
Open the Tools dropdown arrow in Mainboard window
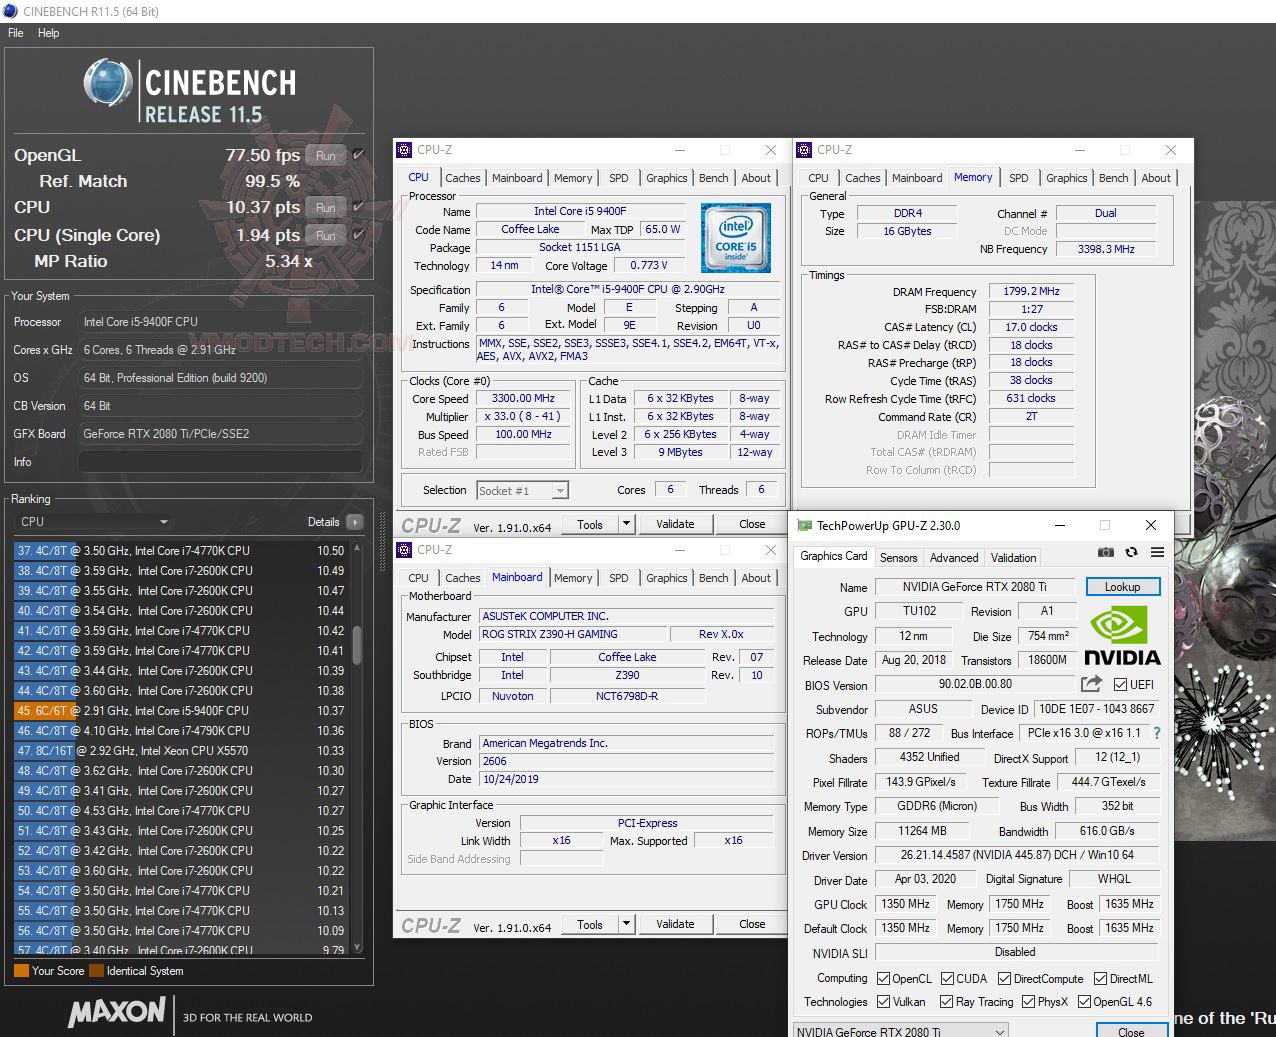point(627,924)
